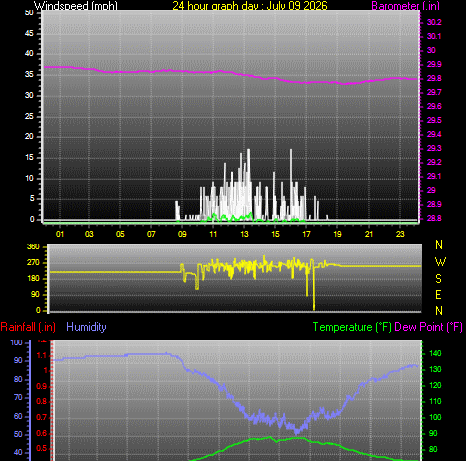The image size is (466, 461).
Task: Click the Barometer (.in) axis title
Action: (x=405, y=6)
